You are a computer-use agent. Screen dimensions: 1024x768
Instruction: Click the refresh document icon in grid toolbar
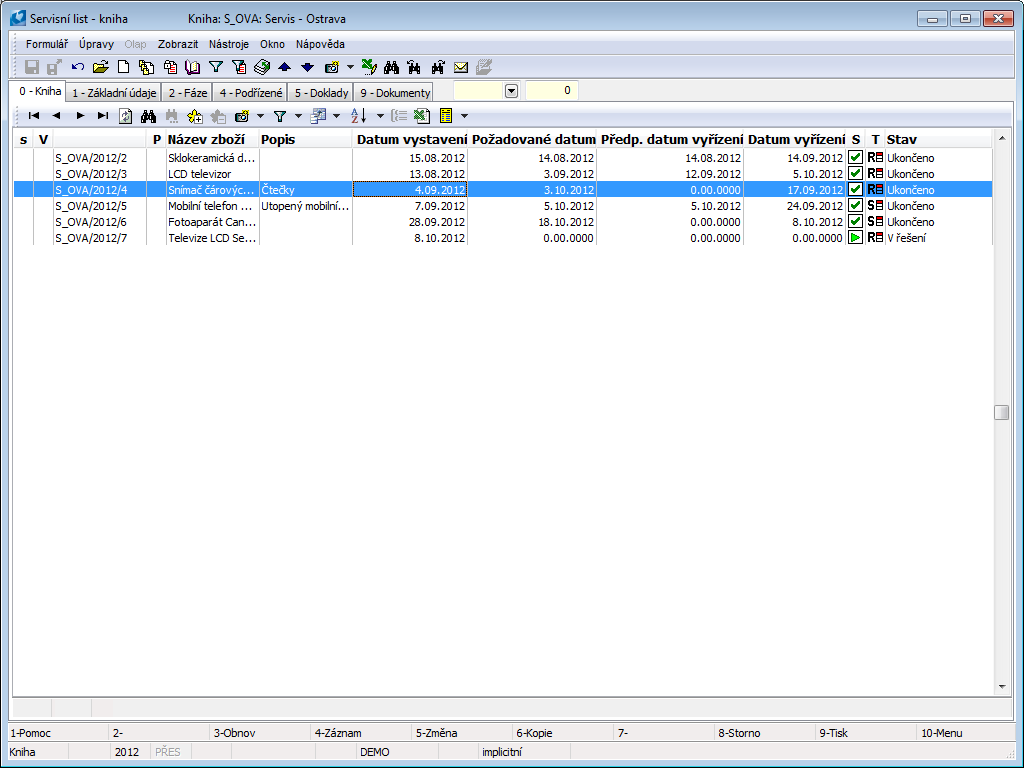125,116
